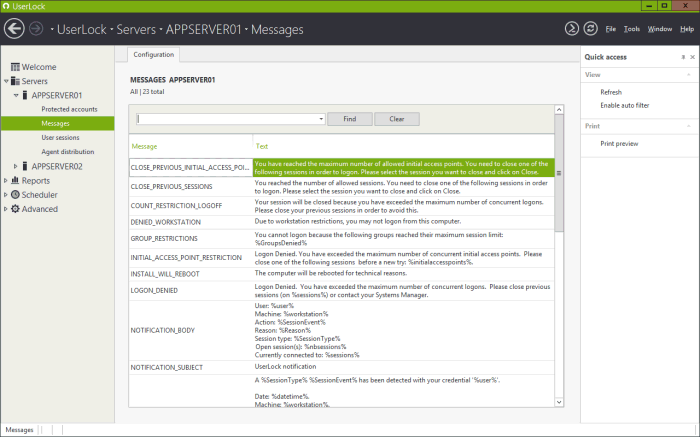Click the scroll down arrow of message list

559,402
